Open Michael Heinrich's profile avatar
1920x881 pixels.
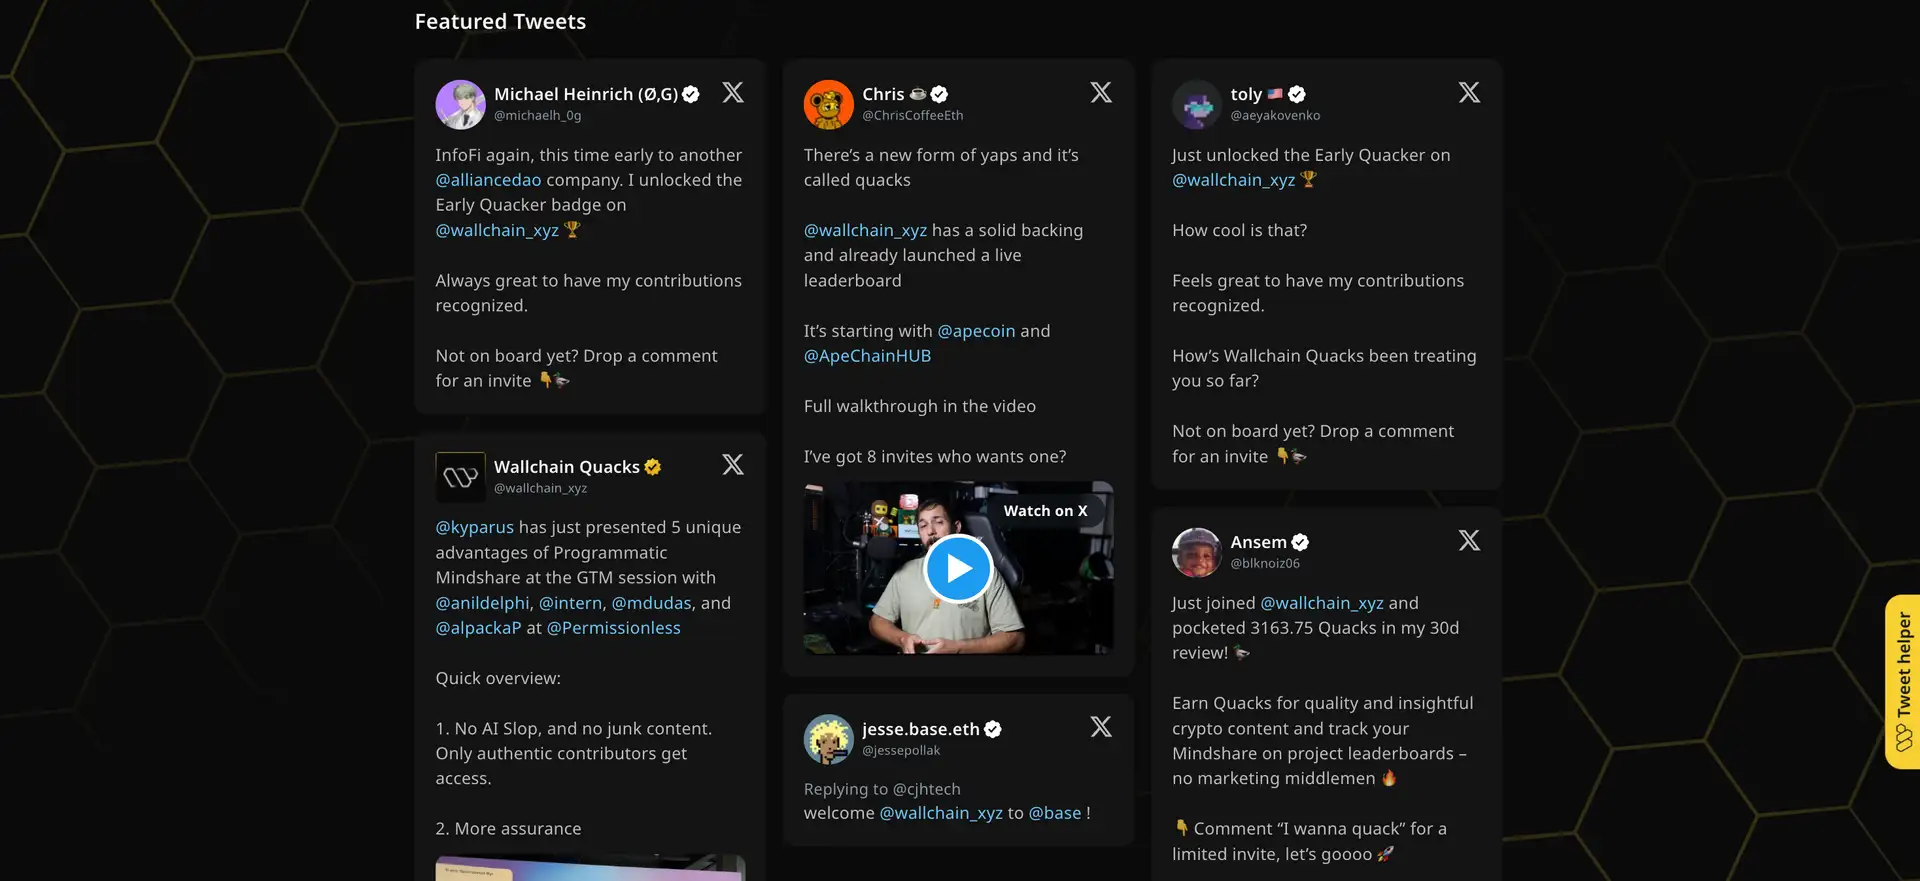(x=460, y=105)
